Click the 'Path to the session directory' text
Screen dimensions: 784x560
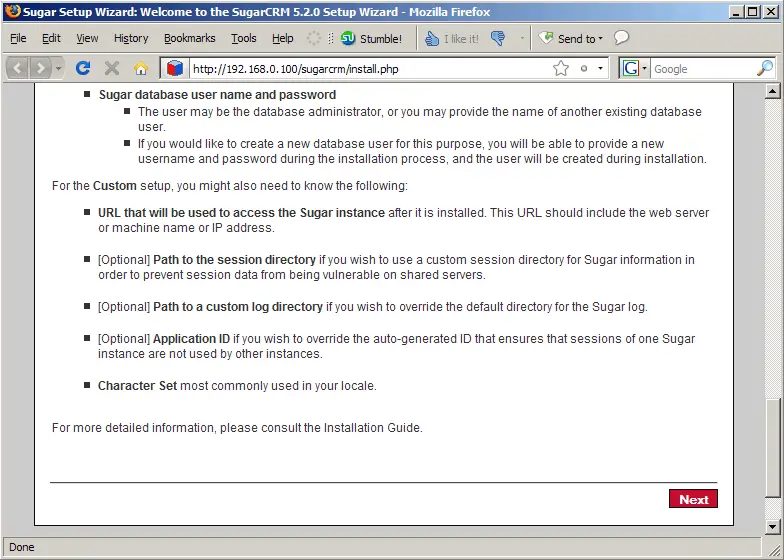point(234,260)
